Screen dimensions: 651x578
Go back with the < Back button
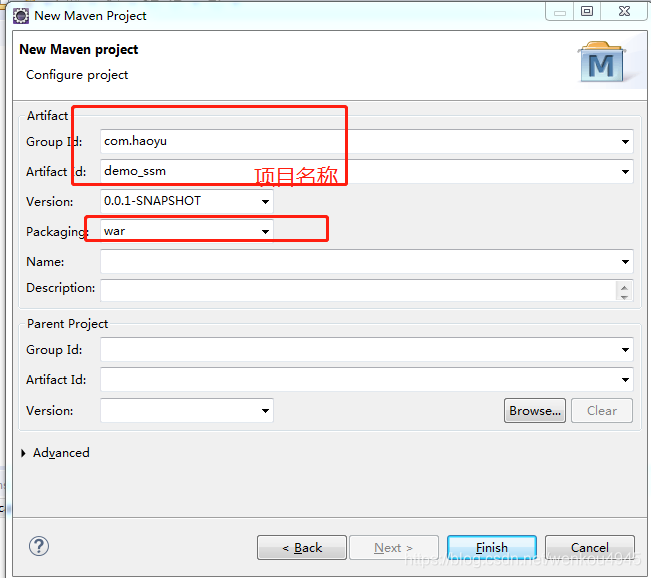[x=302, y=548]
